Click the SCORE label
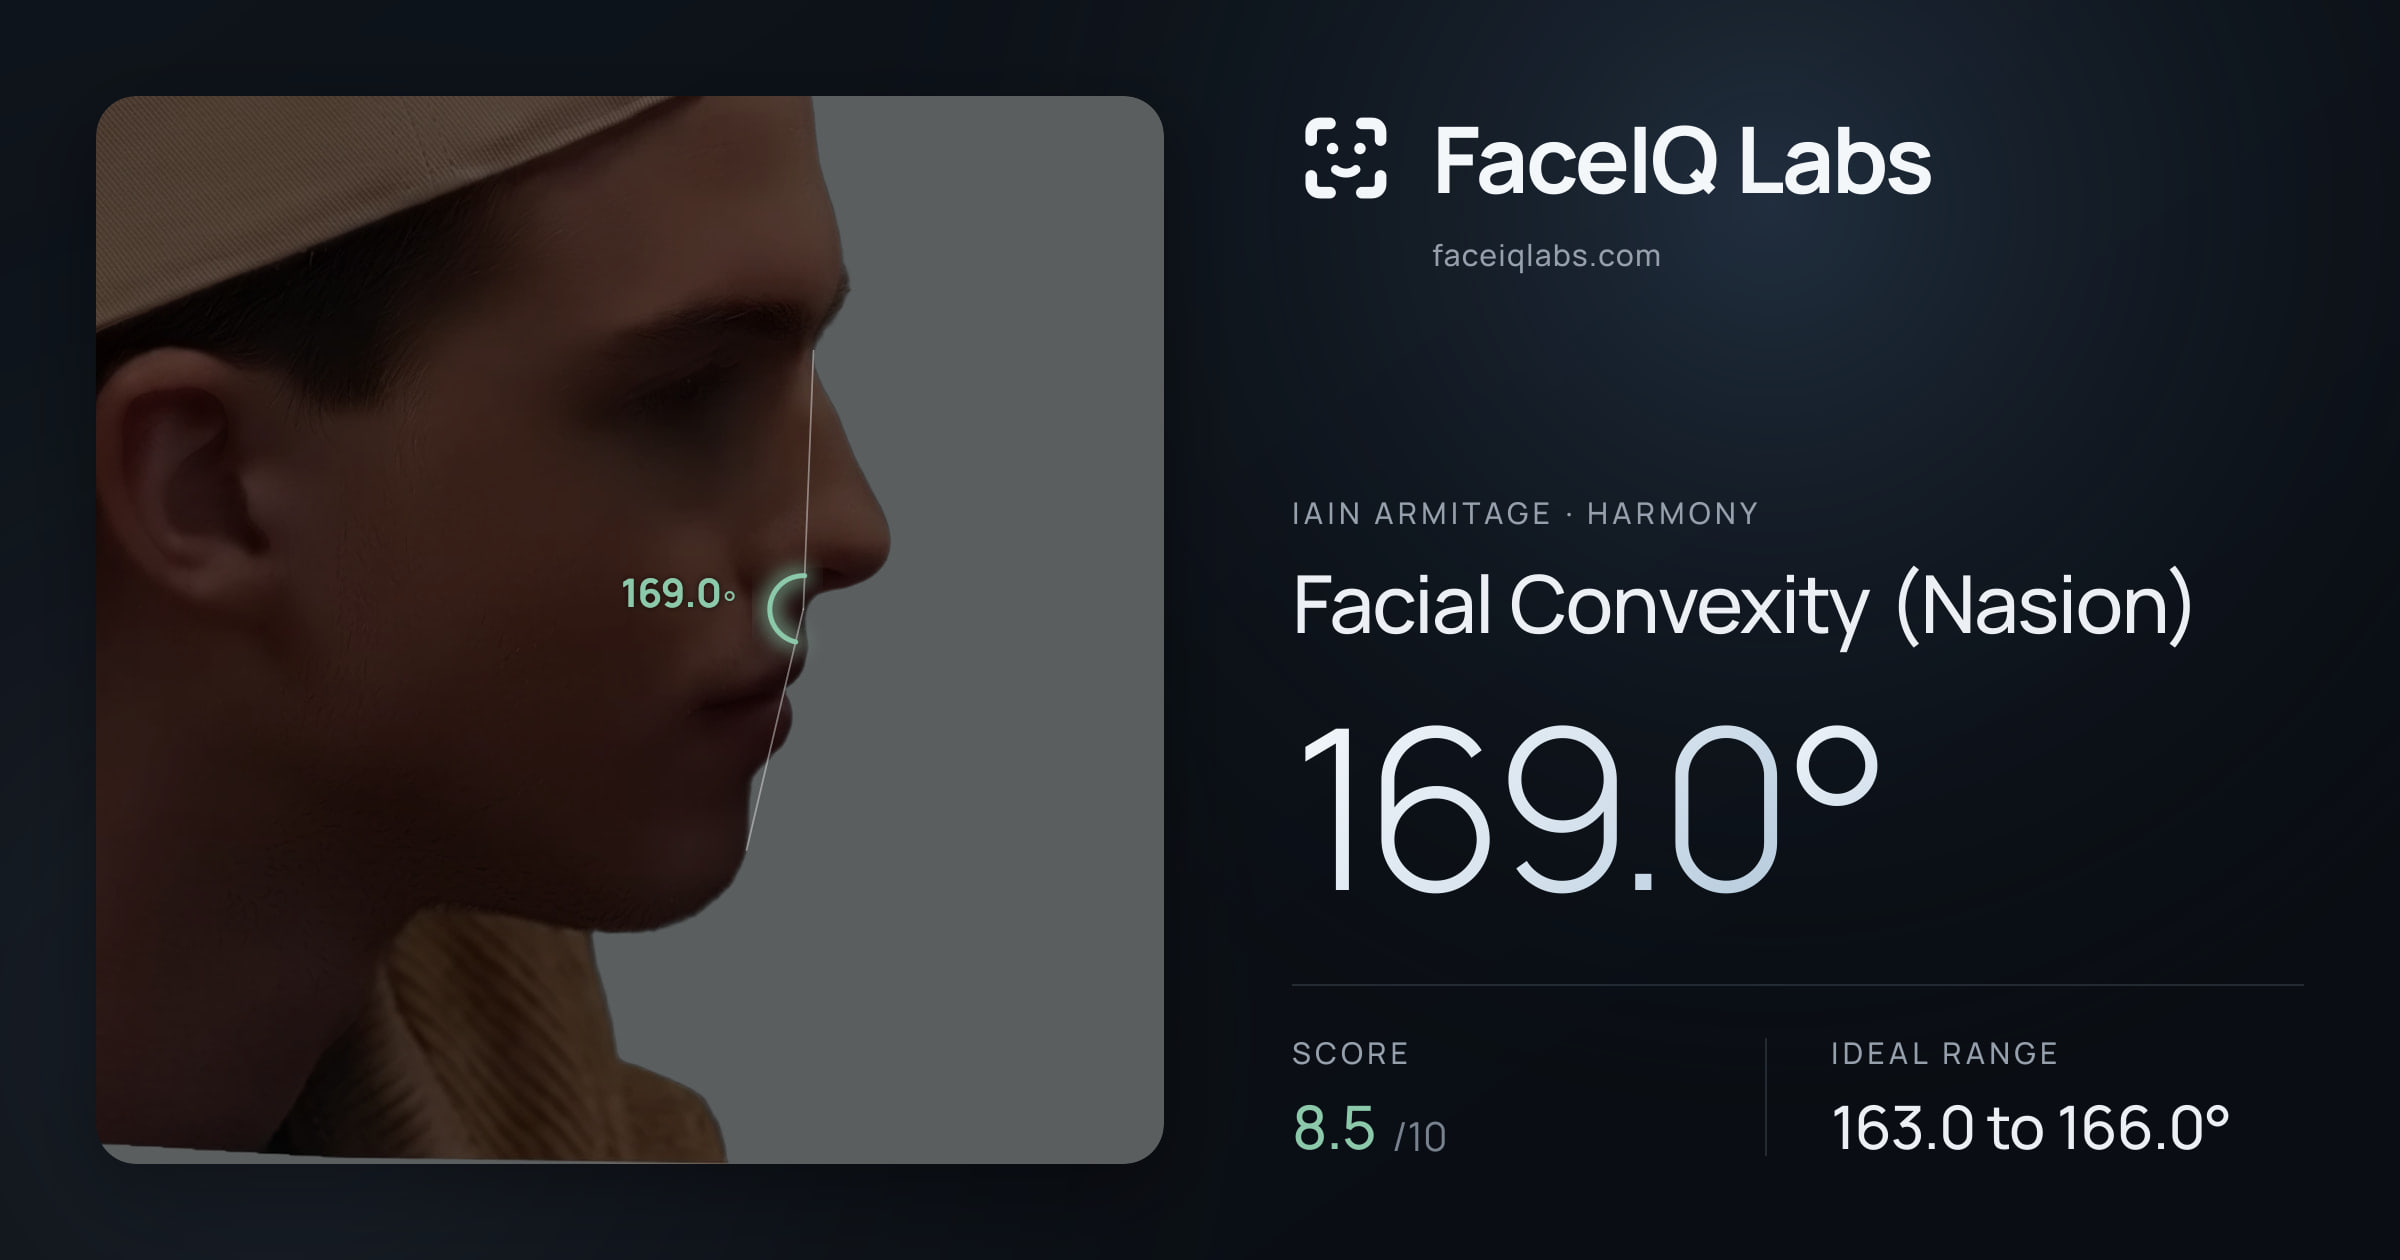Screen dimensions: 2400x1260 [1350, 1053]
